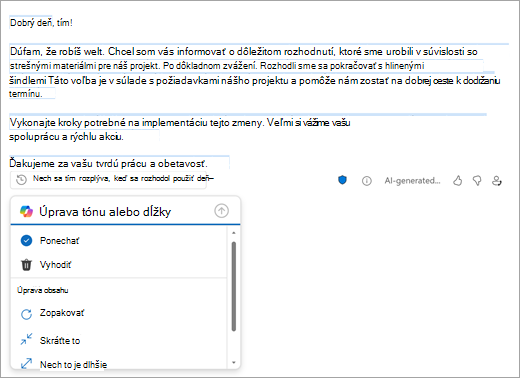
Task: Choose Ponechať to keep the draft
Action: (x=119, y=240)
